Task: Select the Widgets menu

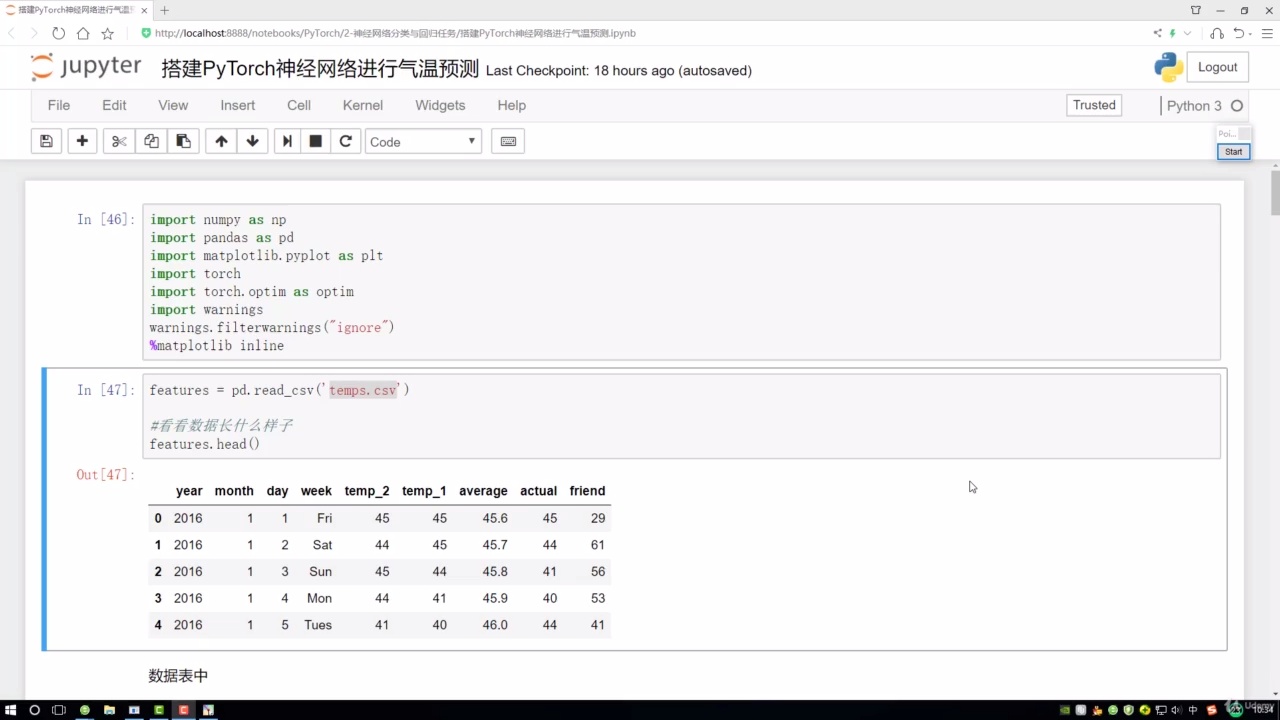Action: click(x=440, y=105)
